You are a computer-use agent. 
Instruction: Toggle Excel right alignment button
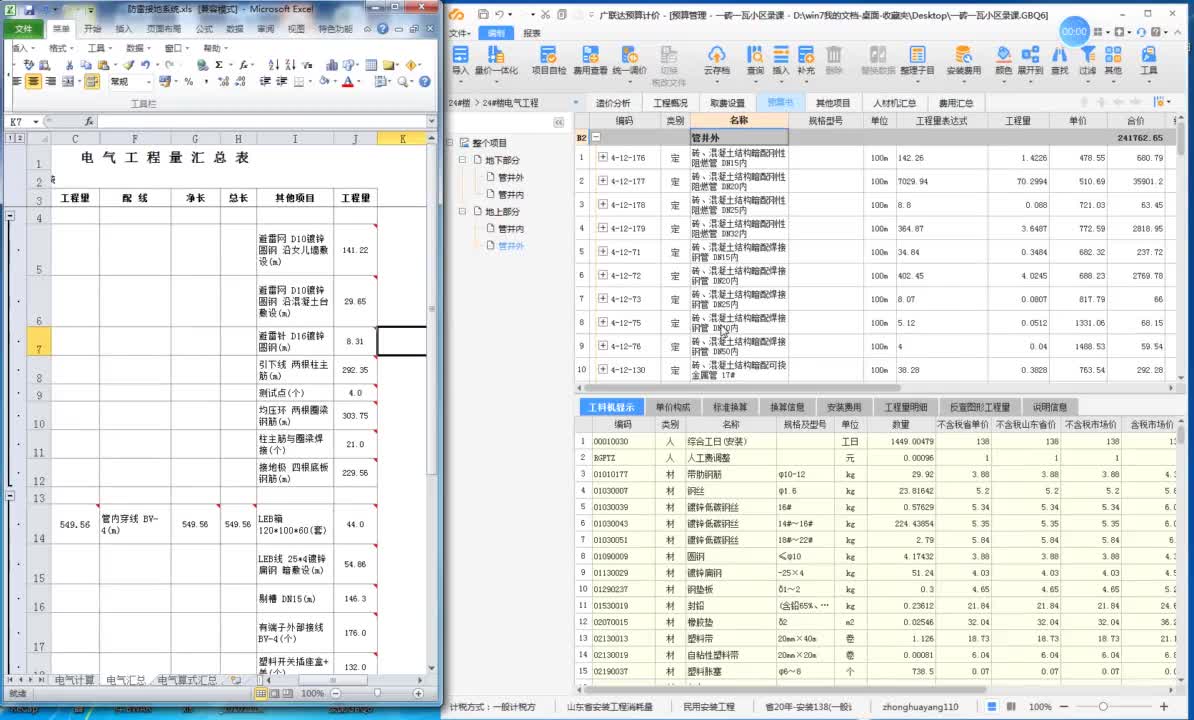tap(51, 81)
